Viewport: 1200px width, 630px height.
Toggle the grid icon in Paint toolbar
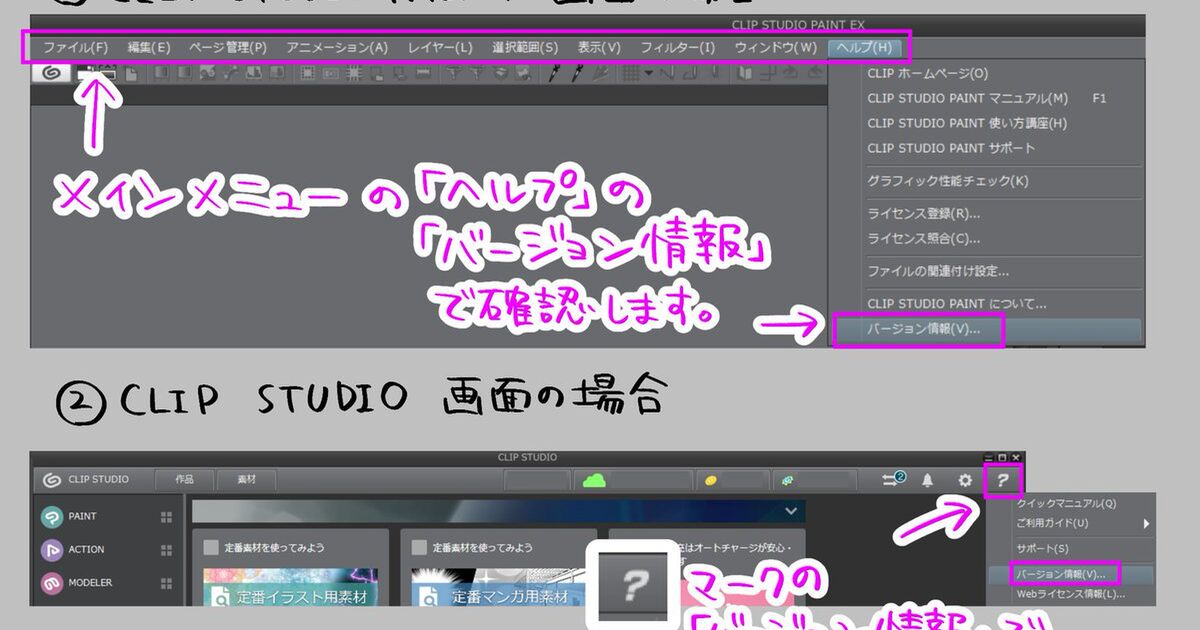631,72
